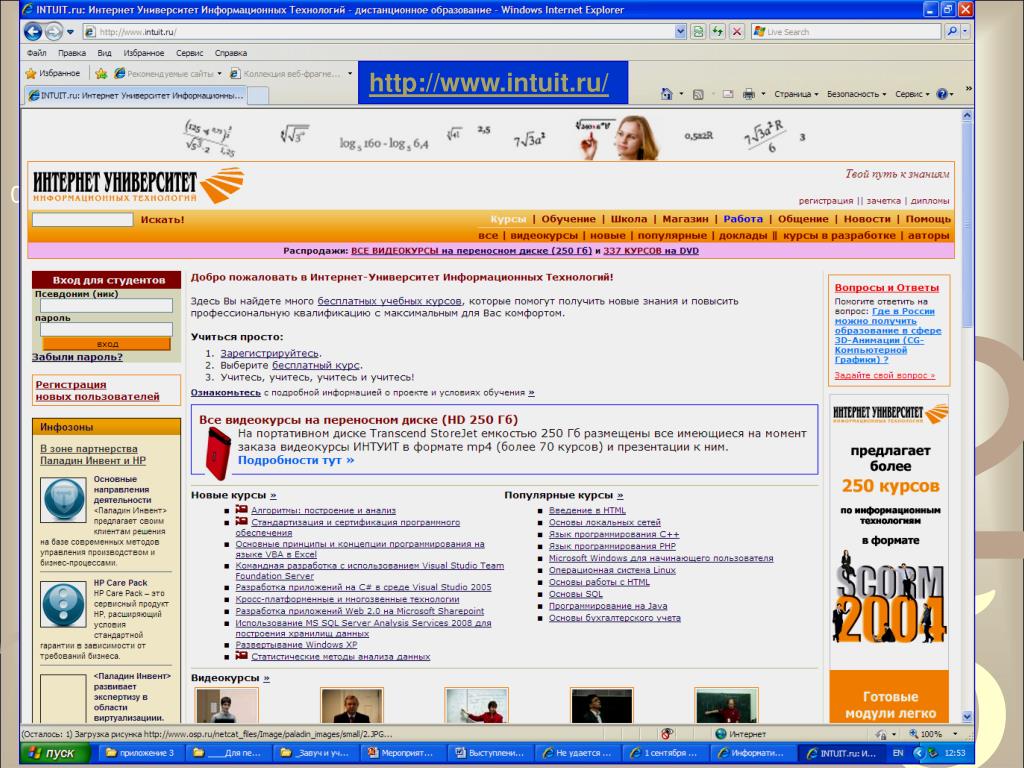Click the status bar privacy report icon

coord(666,734)
